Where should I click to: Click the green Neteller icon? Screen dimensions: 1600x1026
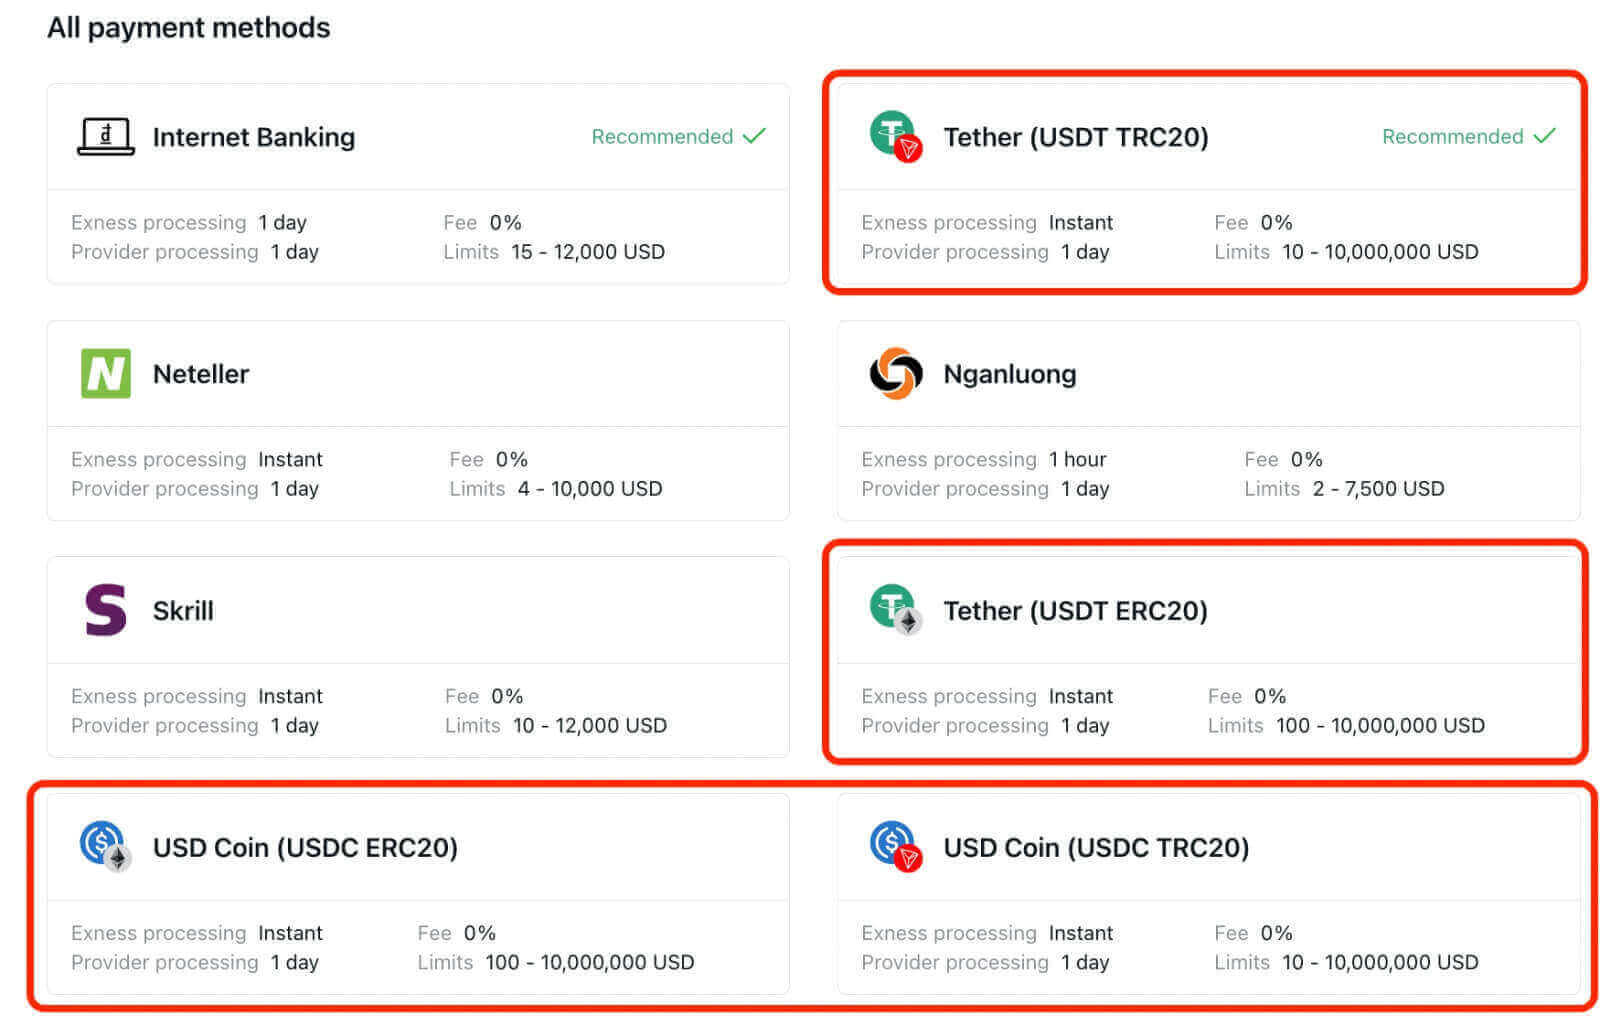[105, 373]
